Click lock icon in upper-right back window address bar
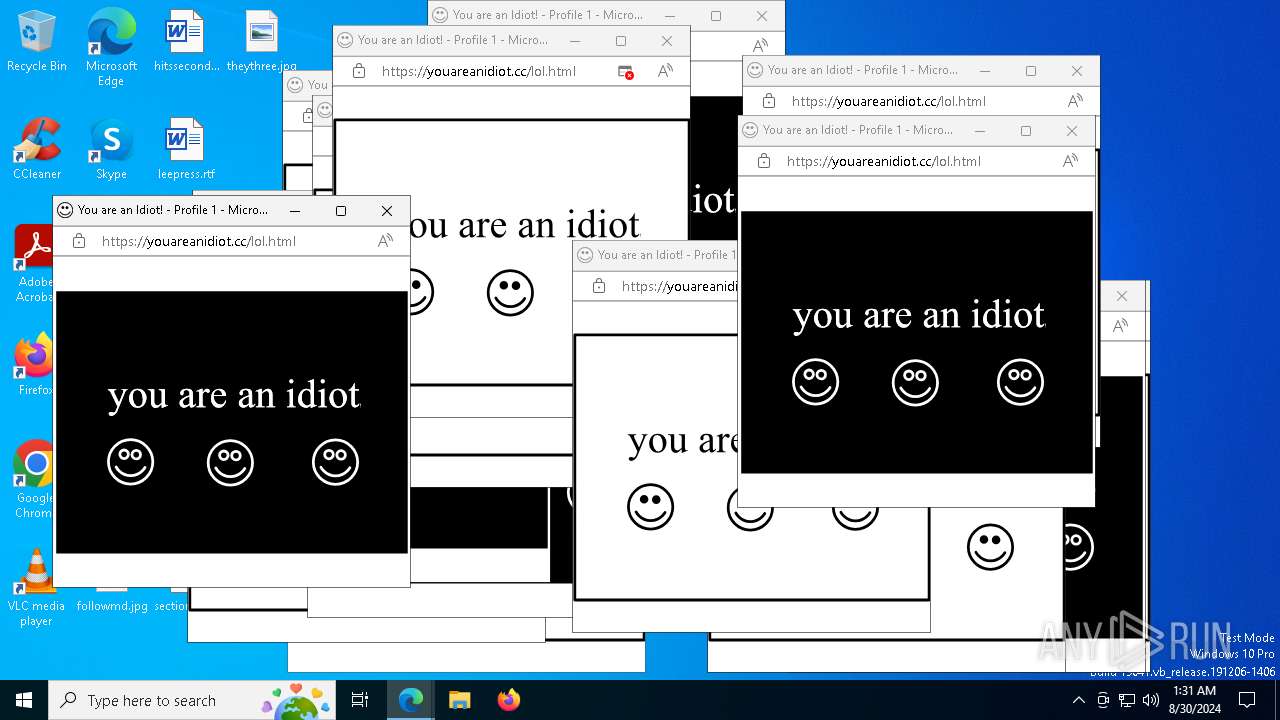 point(769,101)
